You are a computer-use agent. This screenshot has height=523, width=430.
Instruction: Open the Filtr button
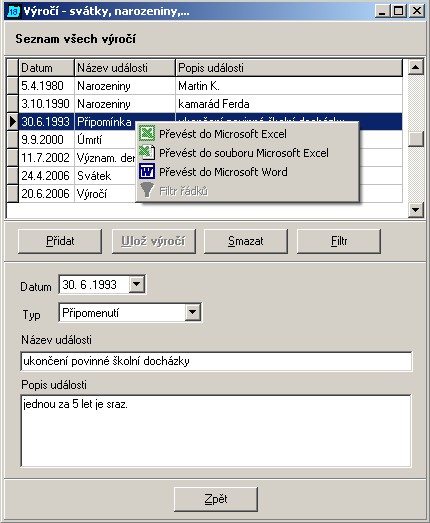click(339, 241)
